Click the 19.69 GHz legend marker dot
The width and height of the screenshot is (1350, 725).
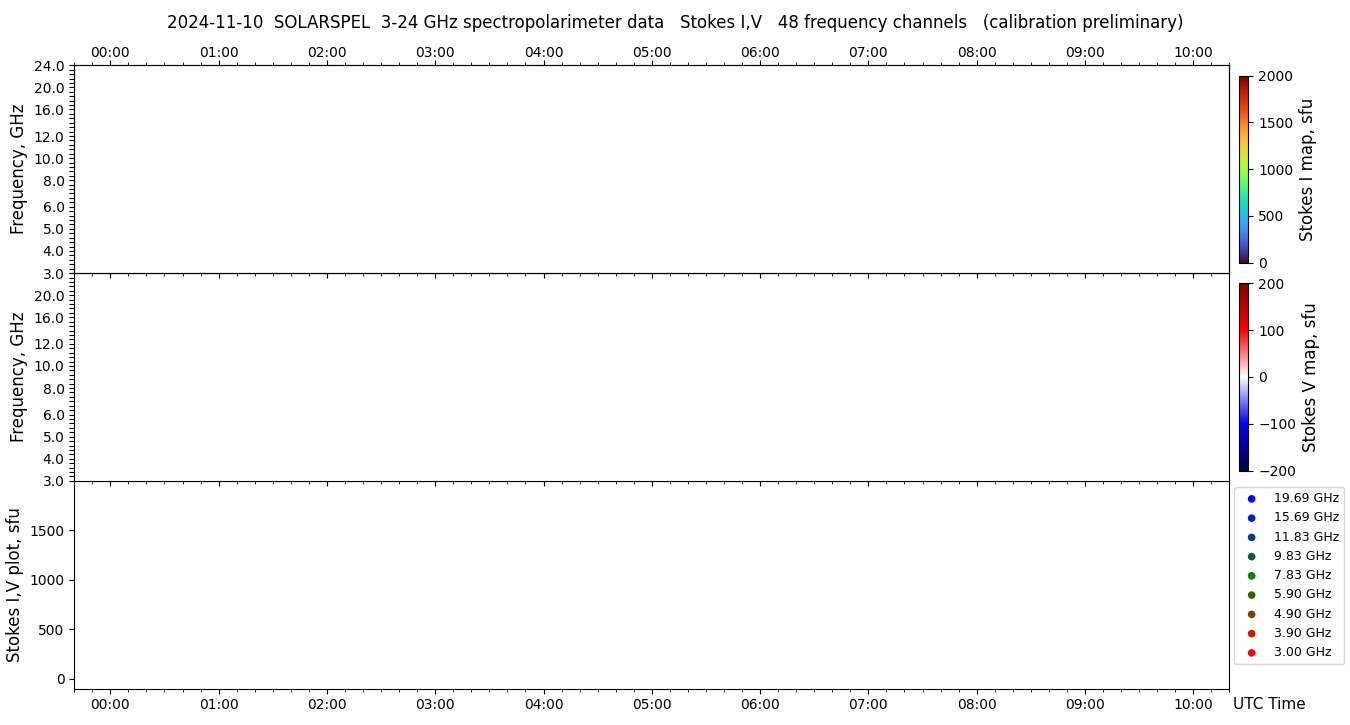click(x=1251, y=498)
